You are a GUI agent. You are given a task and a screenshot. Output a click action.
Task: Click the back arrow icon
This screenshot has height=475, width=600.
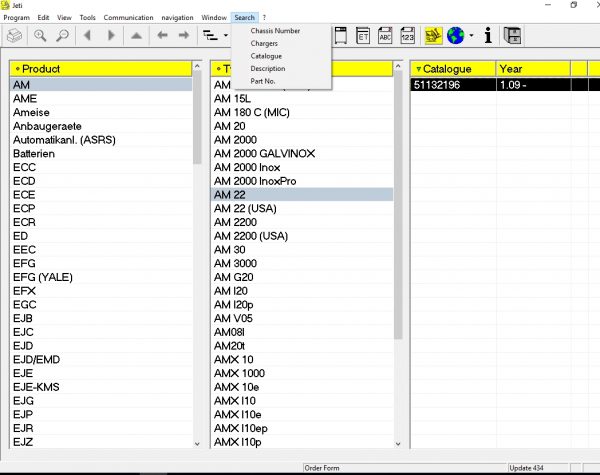click(x=162, y=36)
